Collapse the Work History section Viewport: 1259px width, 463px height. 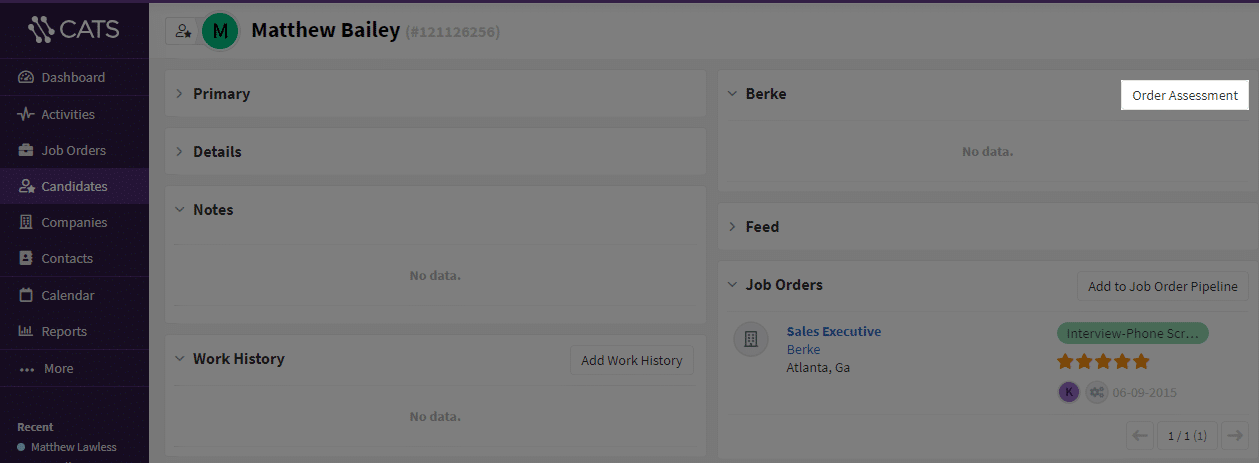(x=179, y=359)
